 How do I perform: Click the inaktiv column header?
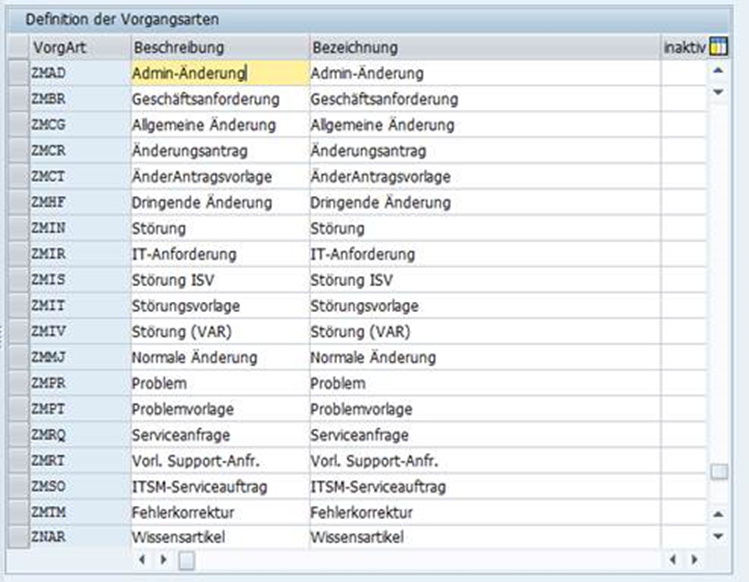pos(683,47)
